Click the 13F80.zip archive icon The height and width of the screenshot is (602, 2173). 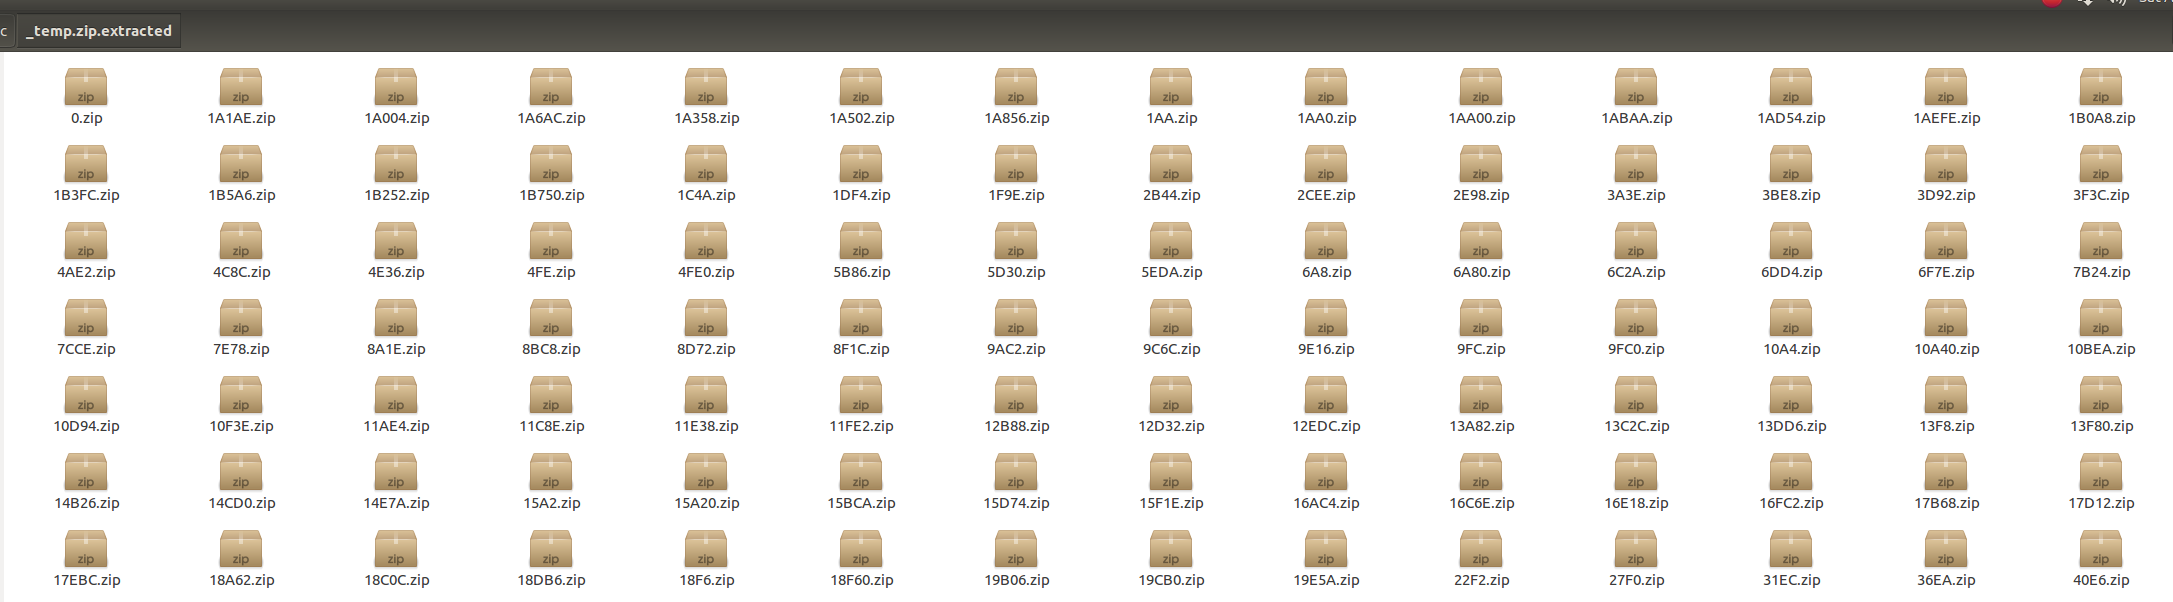coord(2101,395)
